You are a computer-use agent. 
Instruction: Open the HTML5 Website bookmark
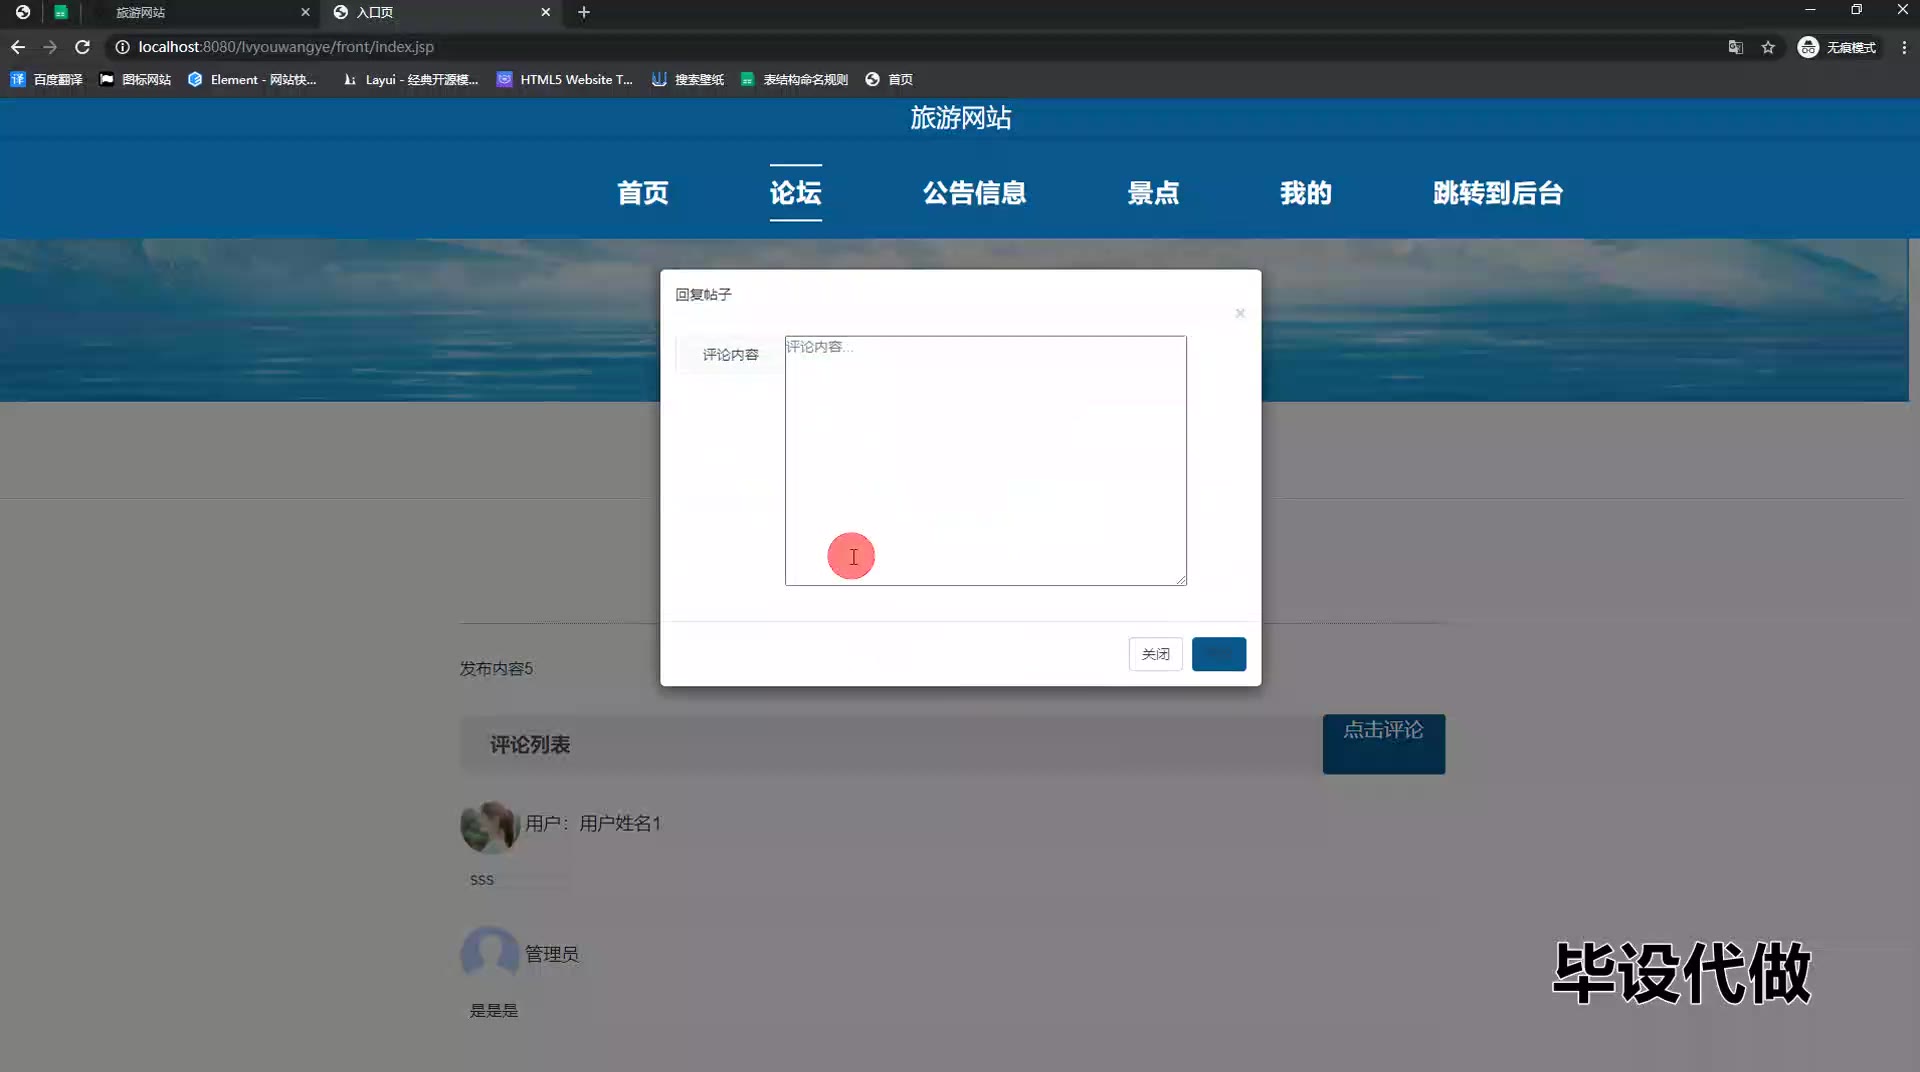565,80
